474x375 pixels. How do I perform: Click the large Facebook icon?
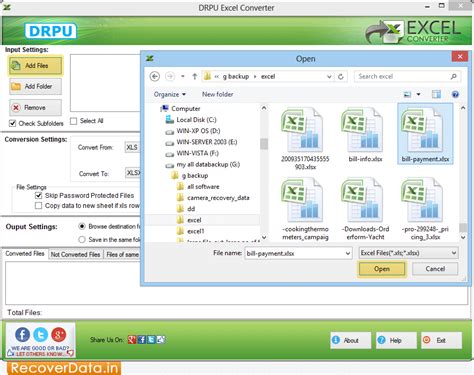pos(23,335)
